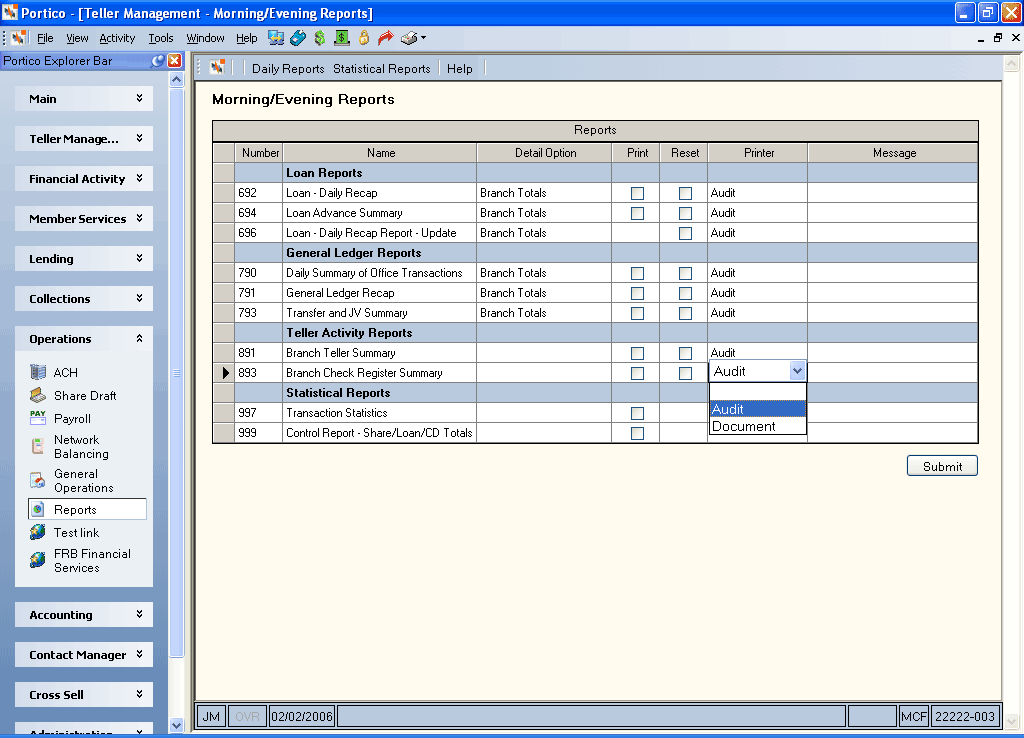Click explorer bar scroll up arrow
The image size is (1024, 738).
[x=176, y=80]
